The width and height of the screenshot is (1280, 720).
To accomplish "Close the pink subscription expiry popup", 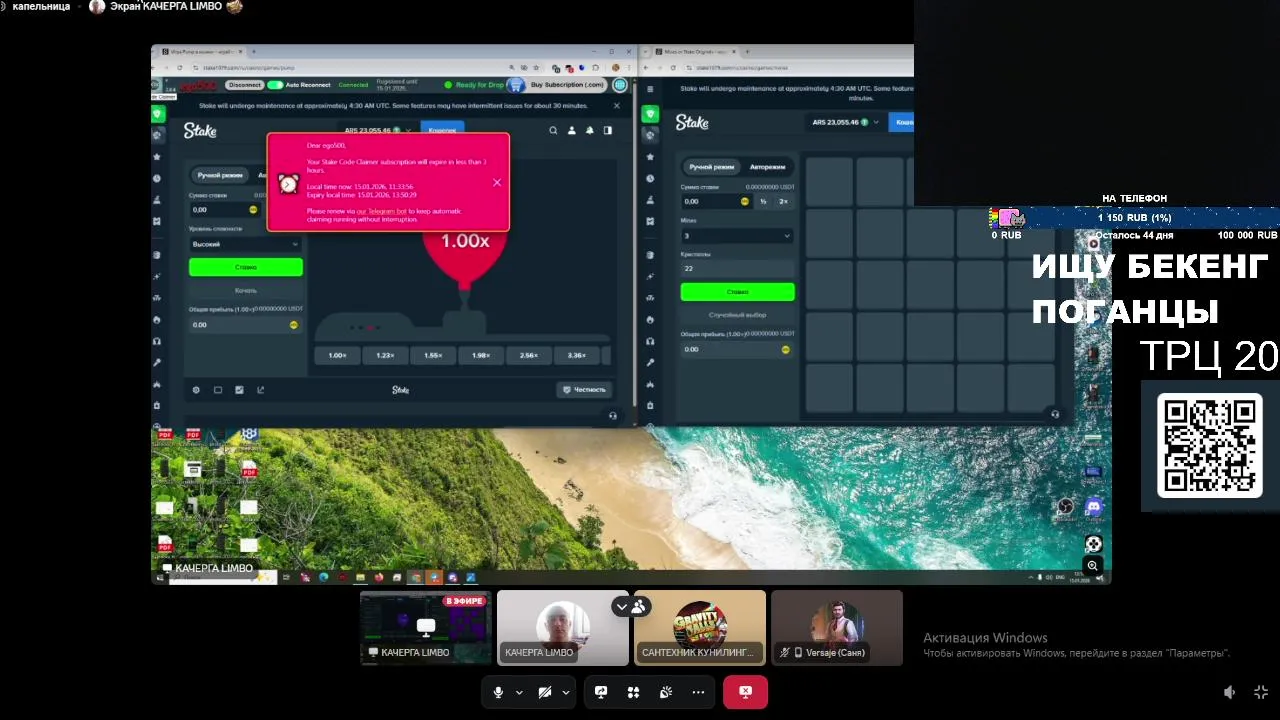I will coord(497,182).
